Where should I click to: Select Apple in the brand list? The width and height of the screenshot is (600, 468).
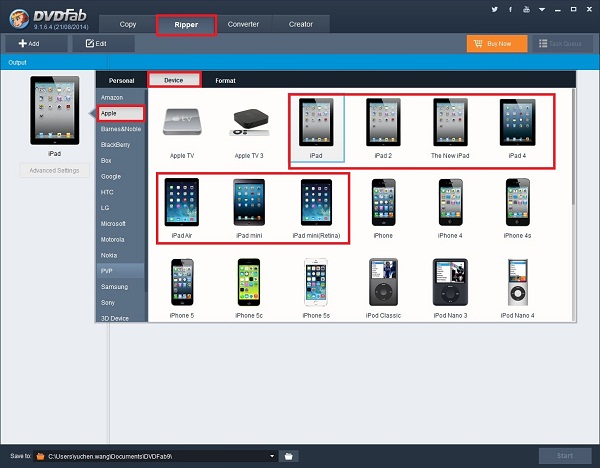pyautogui.click(x=121, y=113)
